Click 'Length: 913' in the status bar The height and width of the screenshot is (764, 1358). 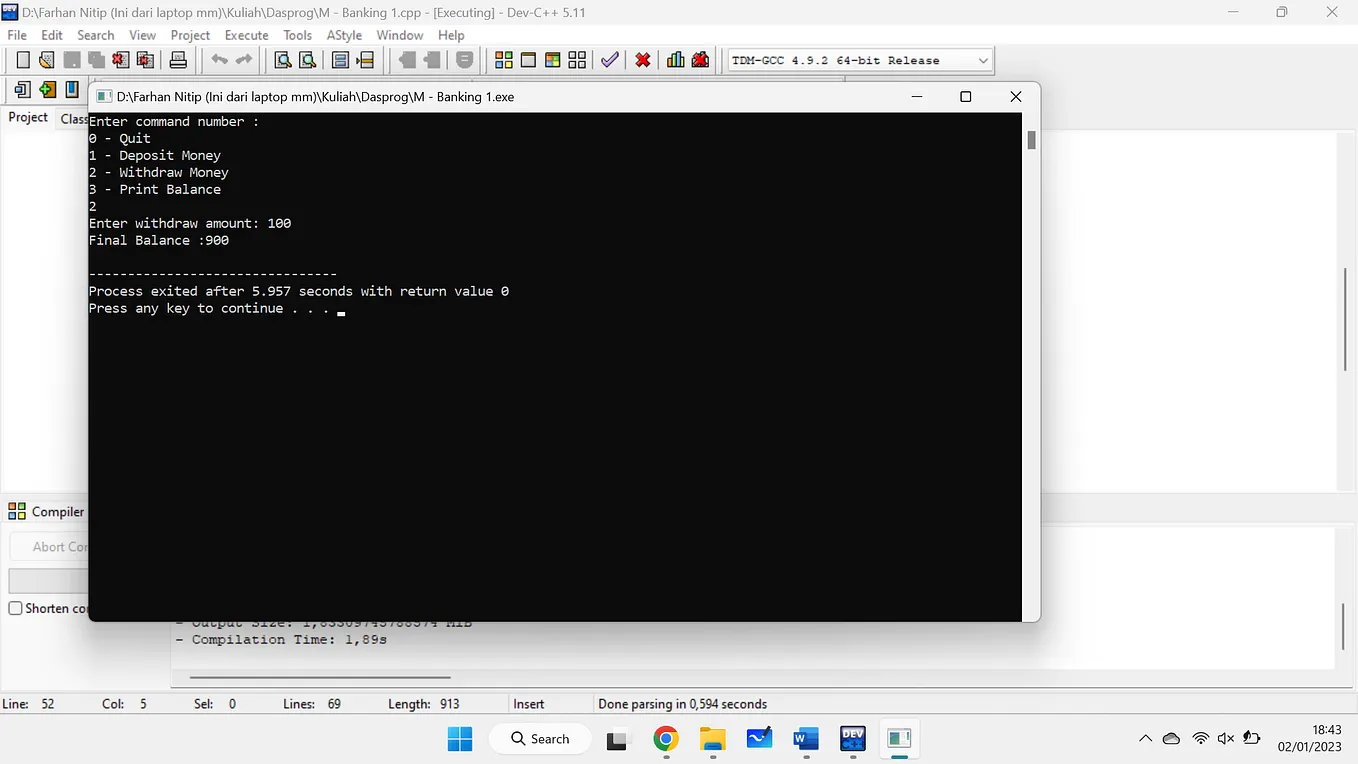pos(424,704)
